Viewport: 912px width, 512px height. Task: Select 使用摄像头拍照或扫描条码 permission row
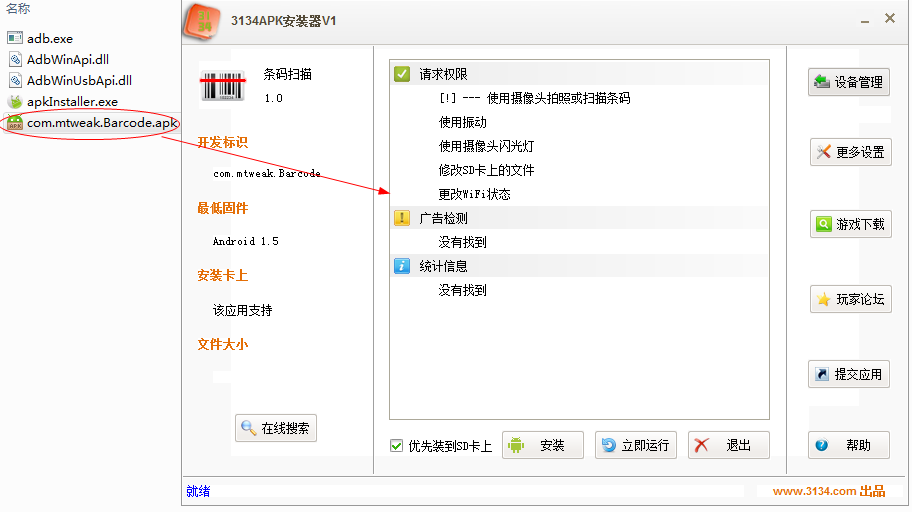coord(579,98)
